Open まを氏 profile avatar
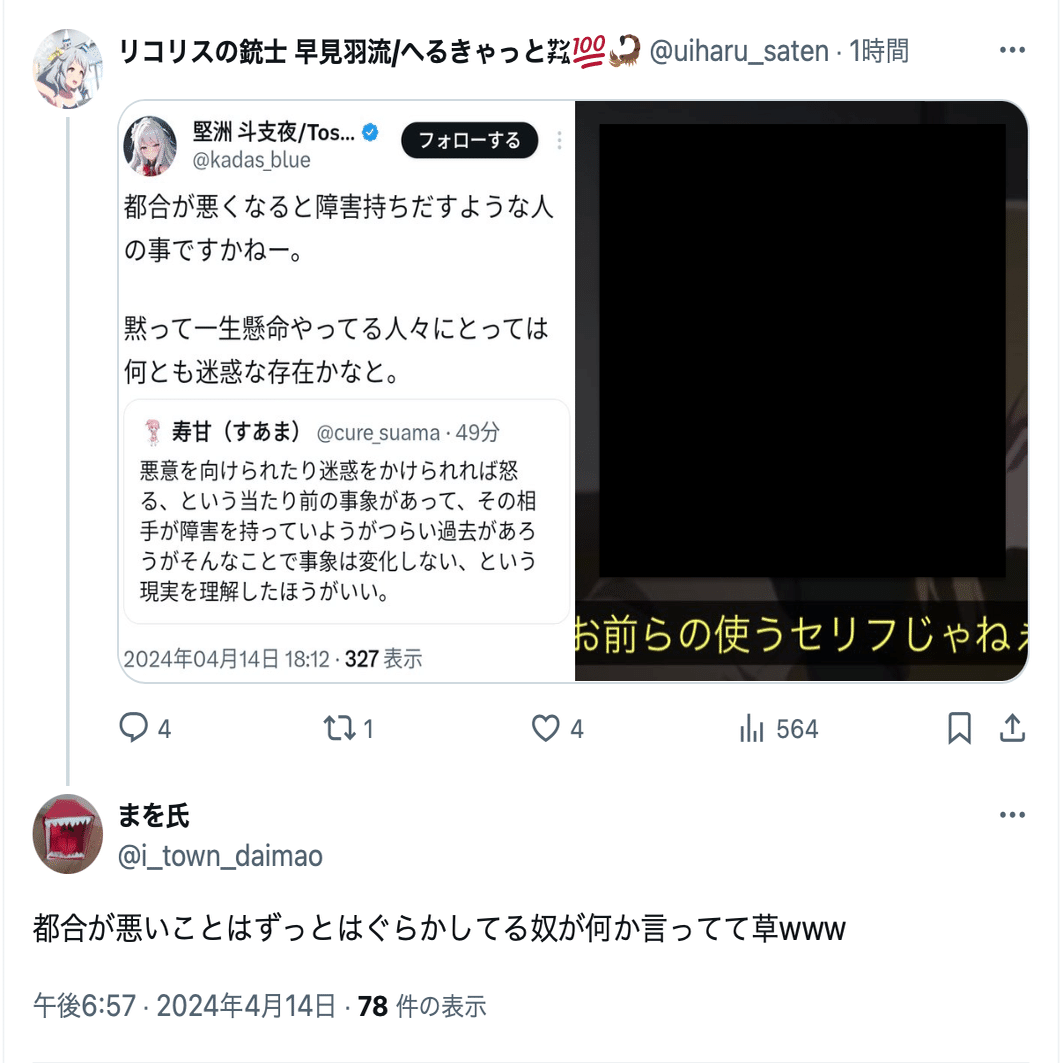 tap(68, 834)
